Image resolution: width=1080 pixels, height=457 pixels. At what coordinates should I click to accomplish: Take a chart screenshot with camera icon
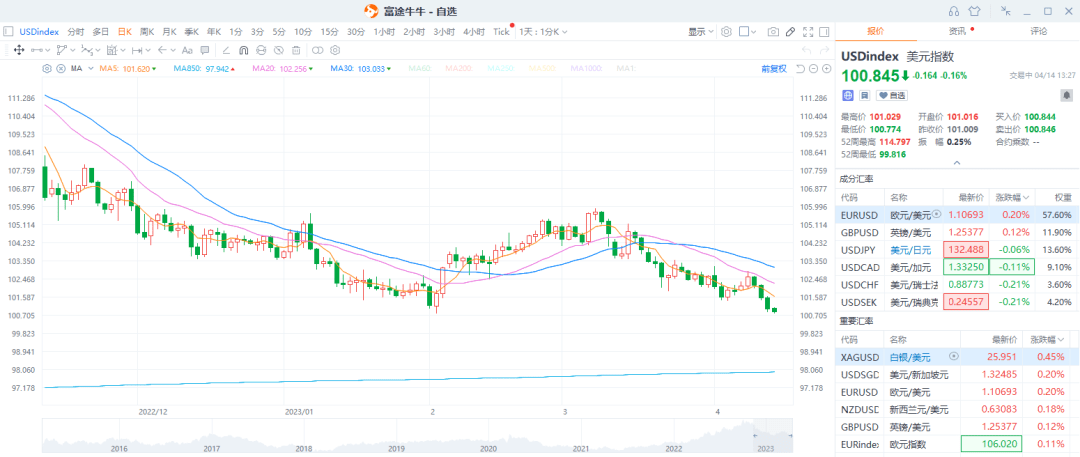point(773,31)
